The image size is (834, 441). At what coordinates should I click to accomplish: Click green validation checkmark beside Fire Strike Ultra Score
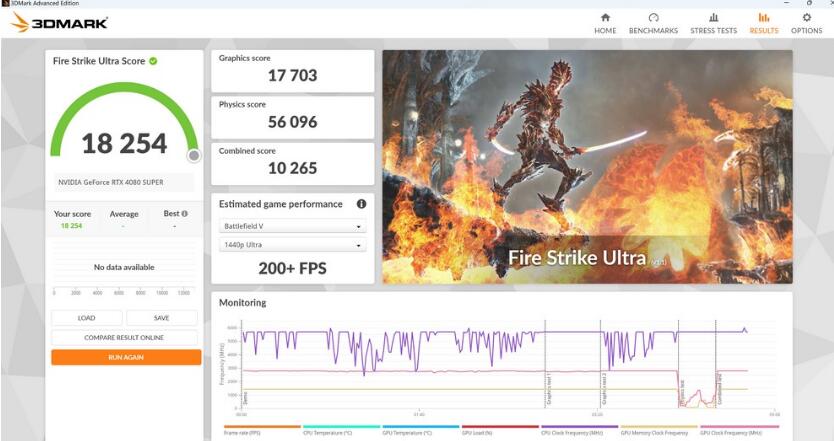[153, 61]
